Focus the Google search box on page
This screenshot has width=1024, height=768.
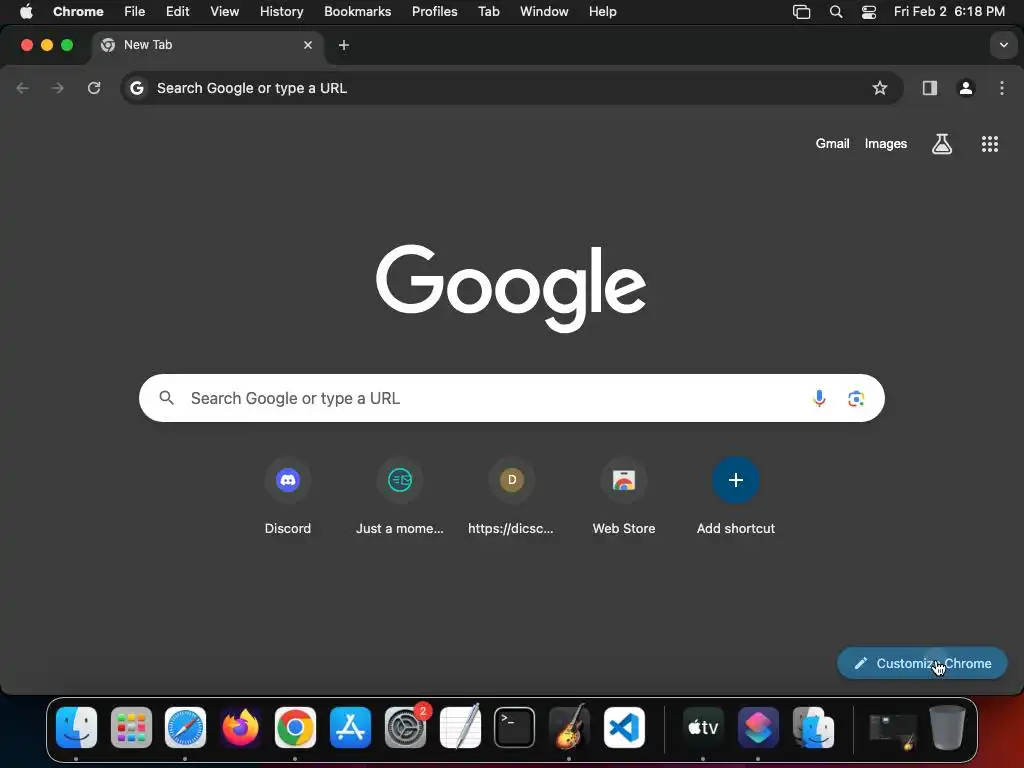point(511,398)
